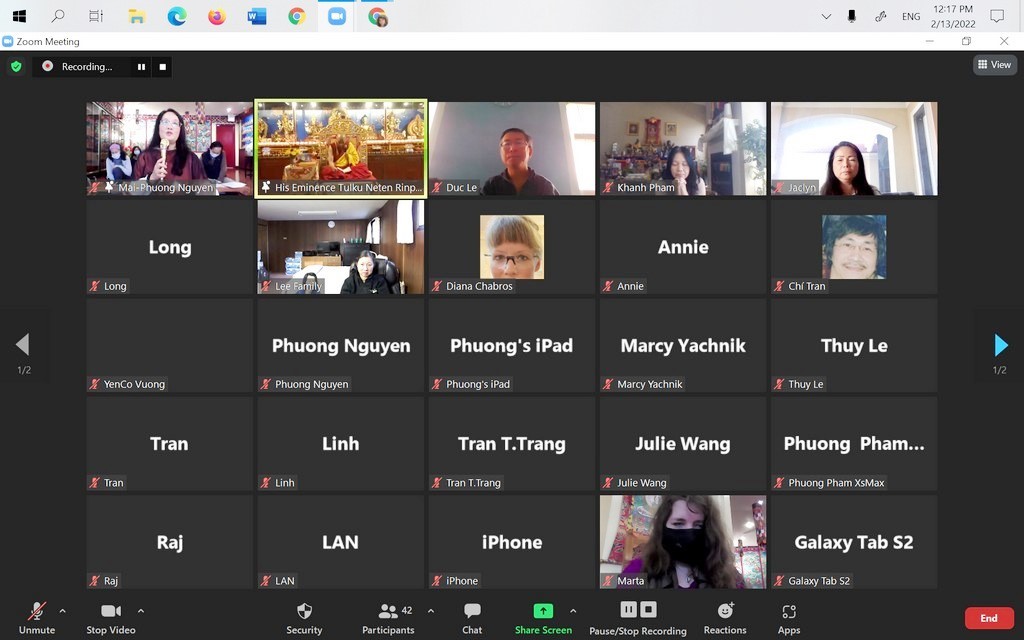
Task: Click the green encryption shield icon
Action: click(x=16, y=66)
